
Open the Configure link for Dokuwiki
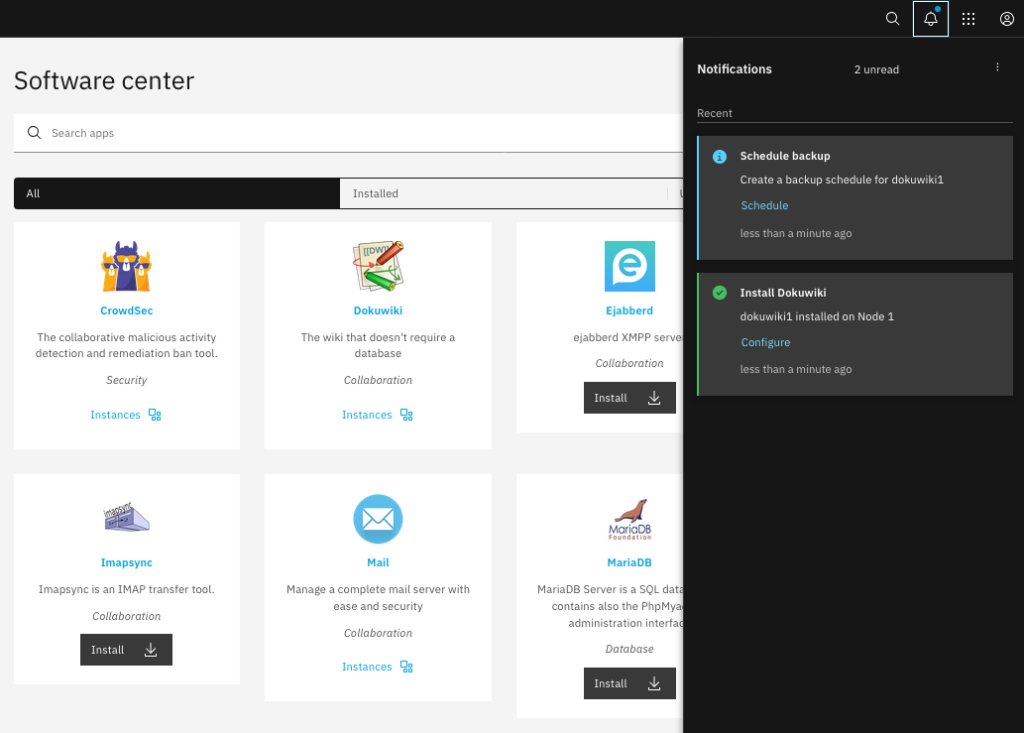click(x=765, y=342)
